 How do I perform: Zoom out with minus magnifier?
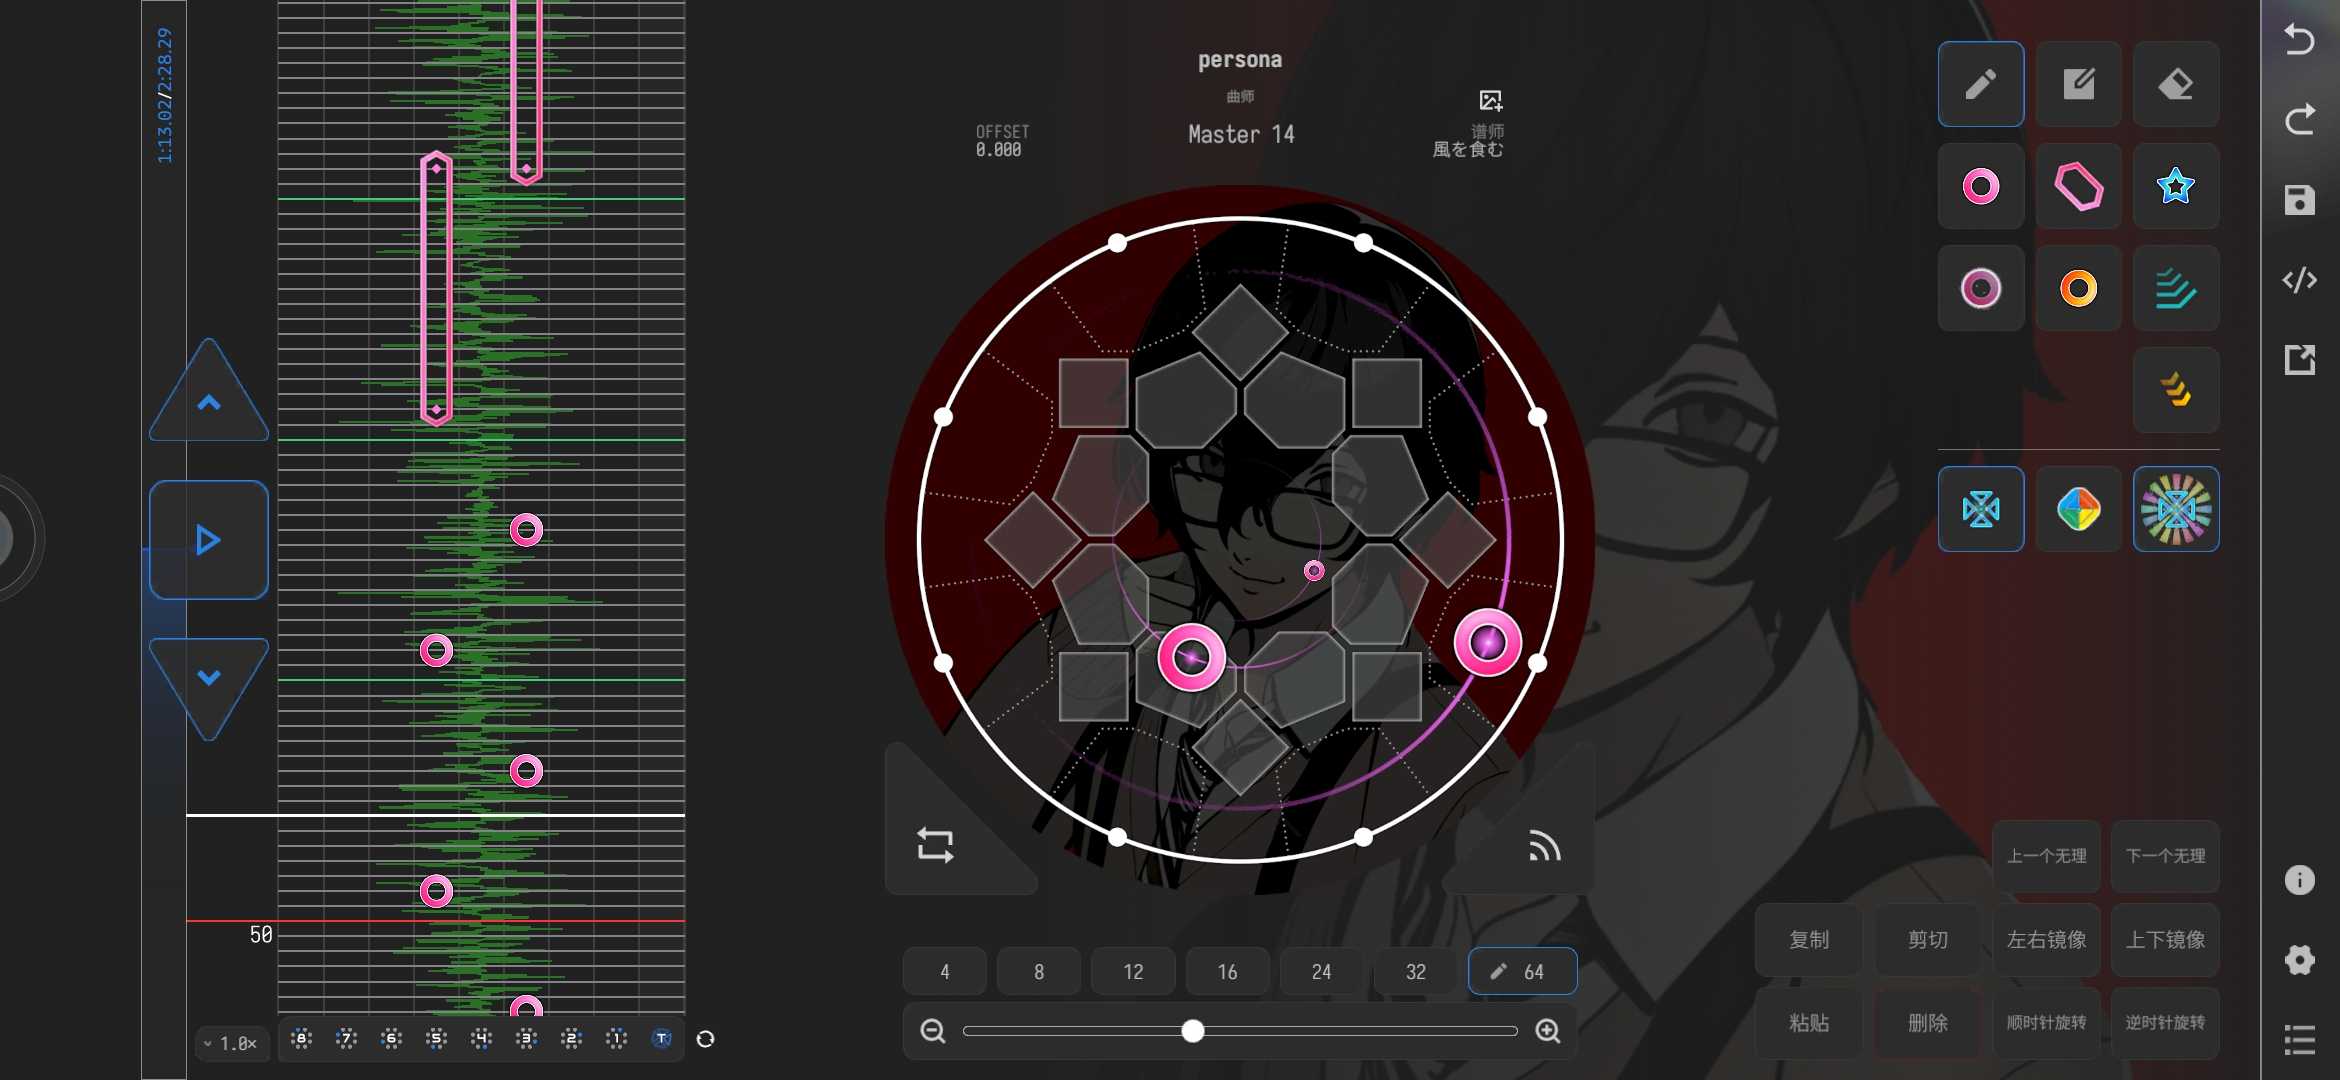coord(933,1031)
